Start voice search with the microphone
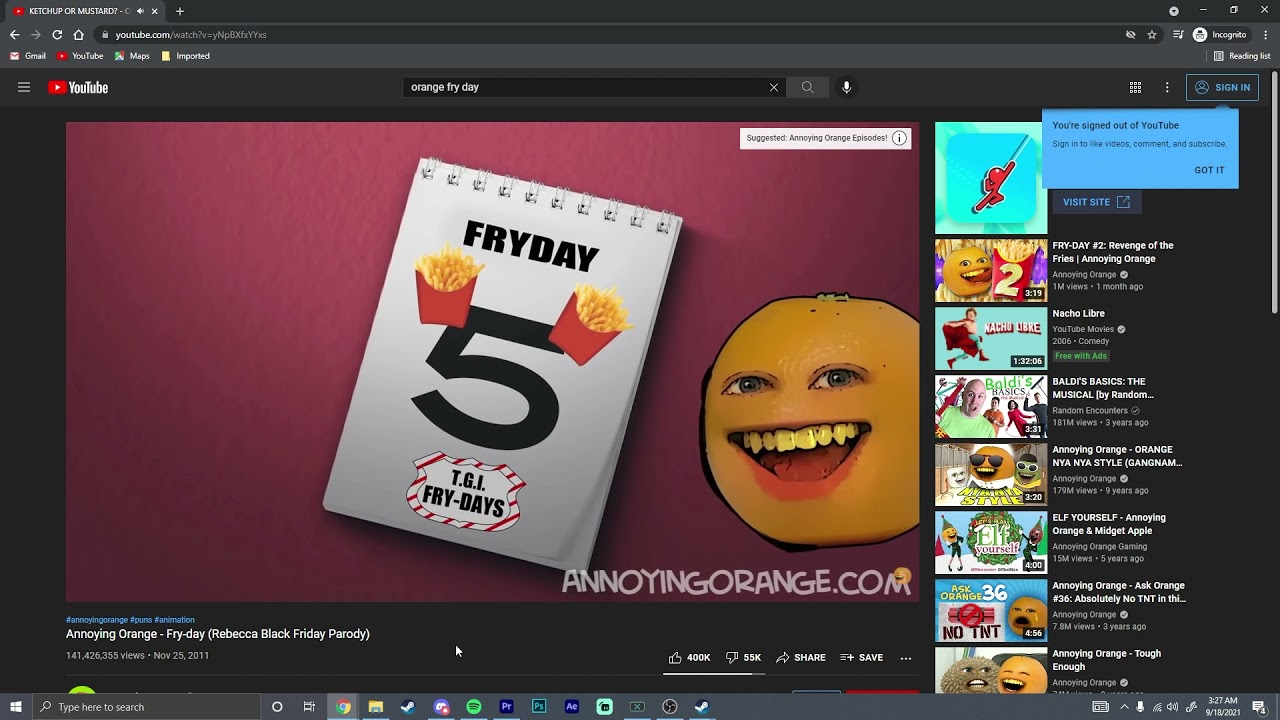Image resolution: width=1280 pixels, height=720 pixels. pyautogui.click(x=846, y=87)
